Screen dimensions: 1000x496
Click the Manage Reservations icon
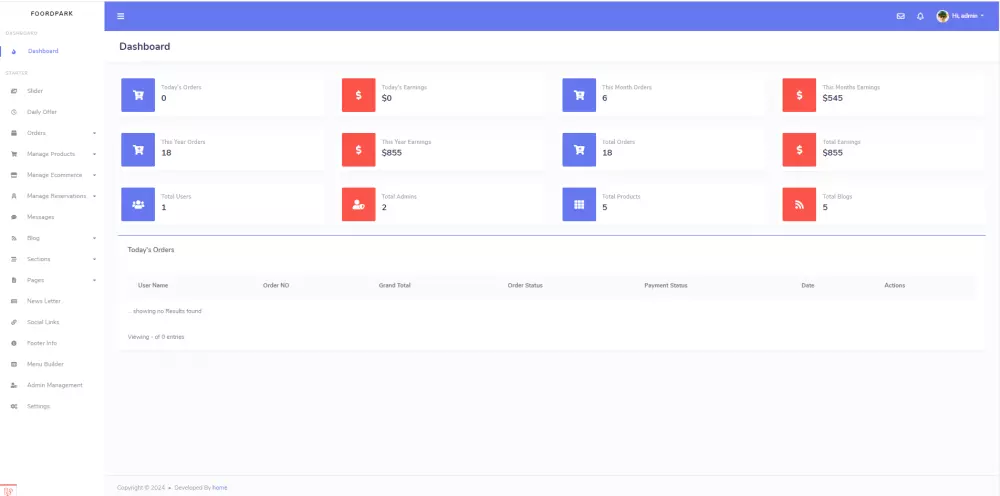[13, 196]
